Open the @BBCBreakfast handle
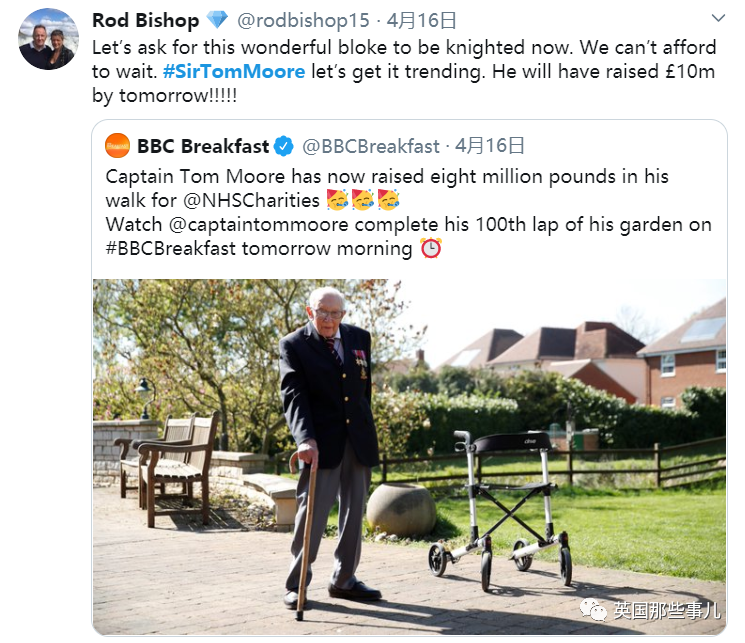The height and width of the screenshot is (643, 745). tap(371, 146)
